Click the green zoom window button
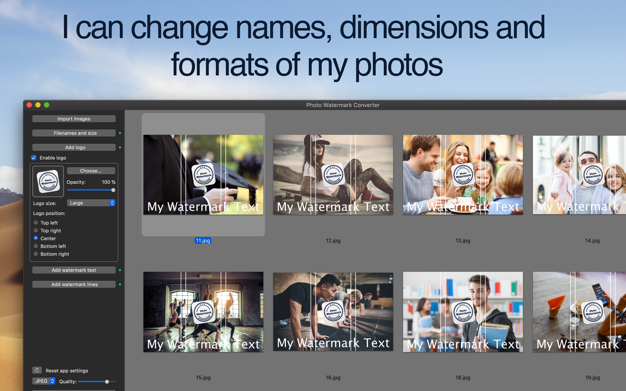 [47, 105]
